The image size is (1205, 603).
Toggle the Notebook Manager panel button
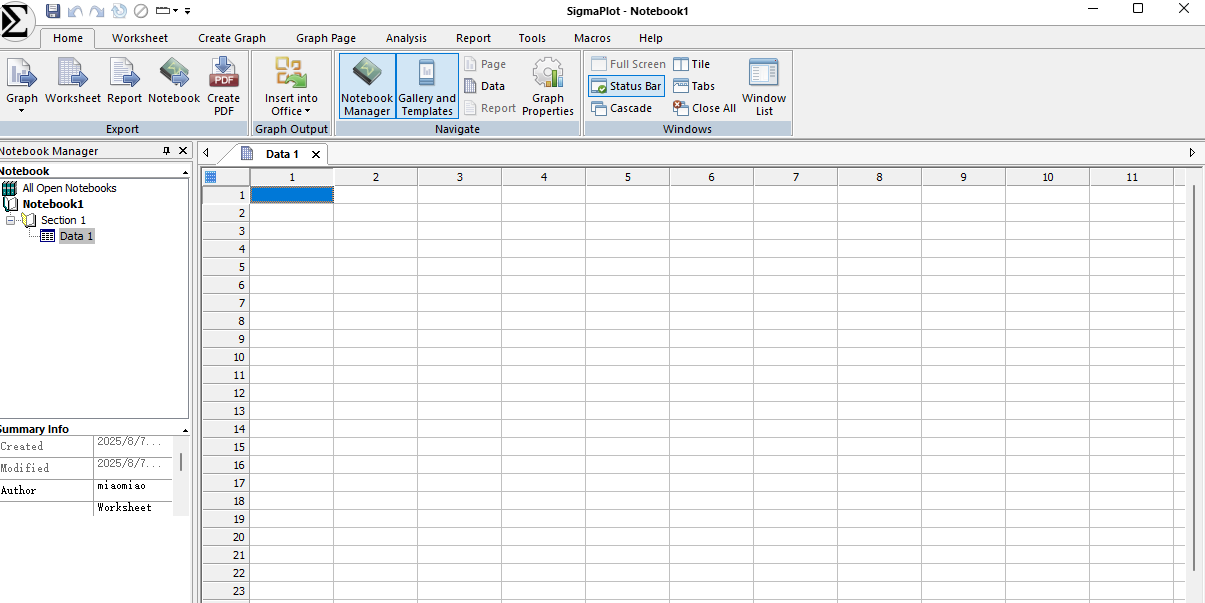click(x=367, y=86)
